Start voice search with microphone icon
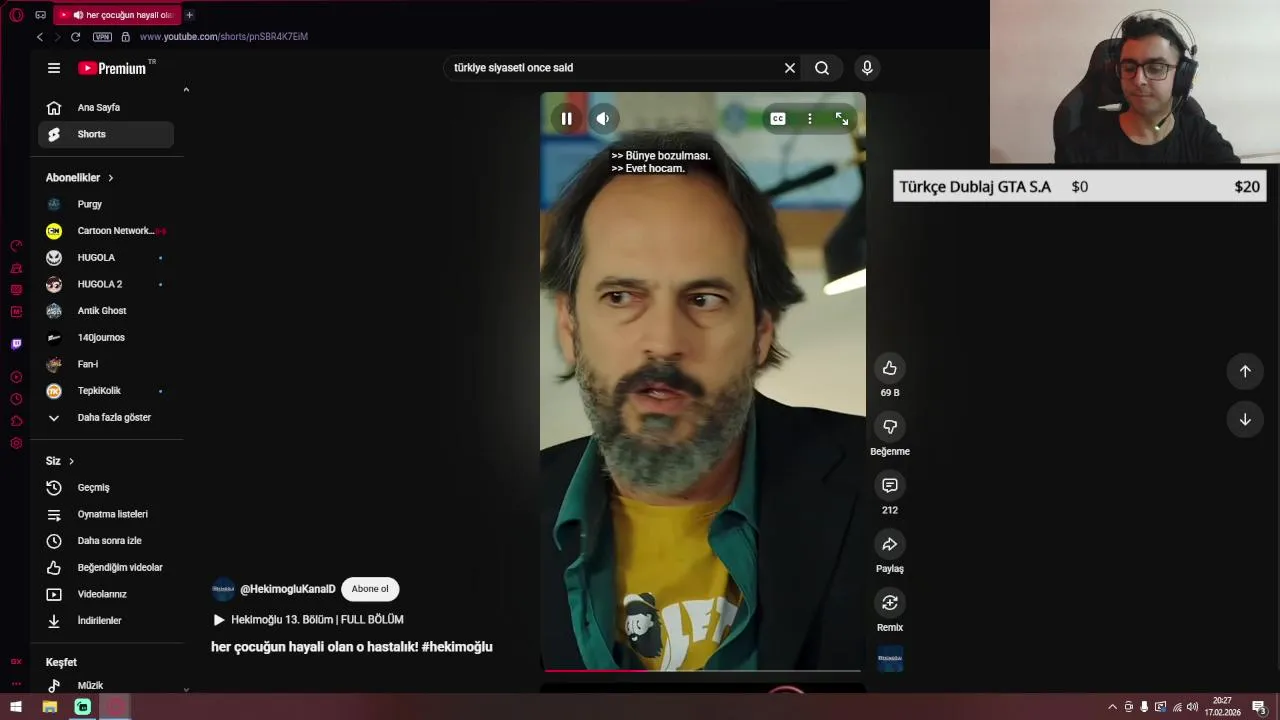The width and height of the screenshot is (1280, 720). pyautogui.click(x=867, y=68)
